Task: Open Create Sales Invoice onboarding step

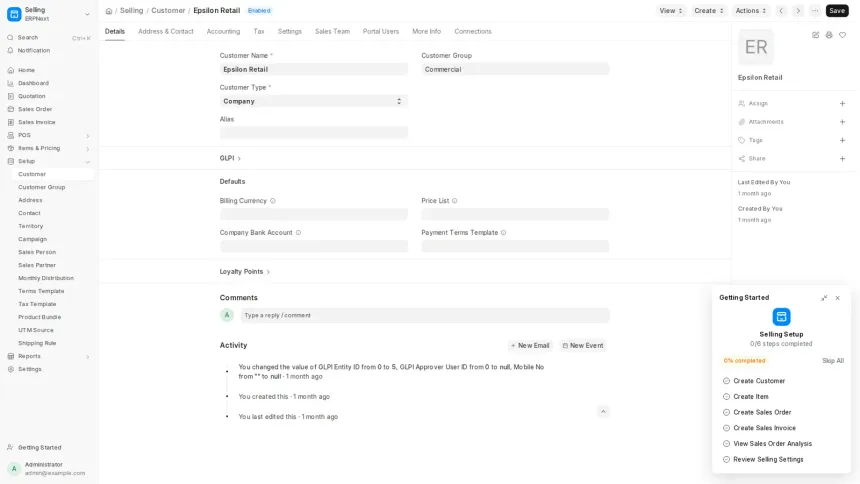Action: coord(764,428)
